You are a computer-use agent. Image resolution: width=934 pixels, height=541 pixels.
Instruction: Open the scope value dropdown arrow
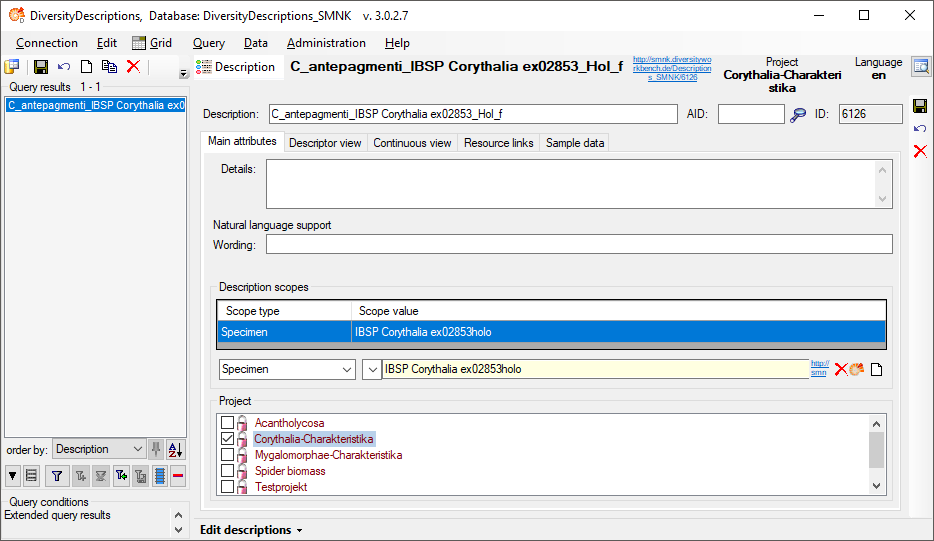372,369
